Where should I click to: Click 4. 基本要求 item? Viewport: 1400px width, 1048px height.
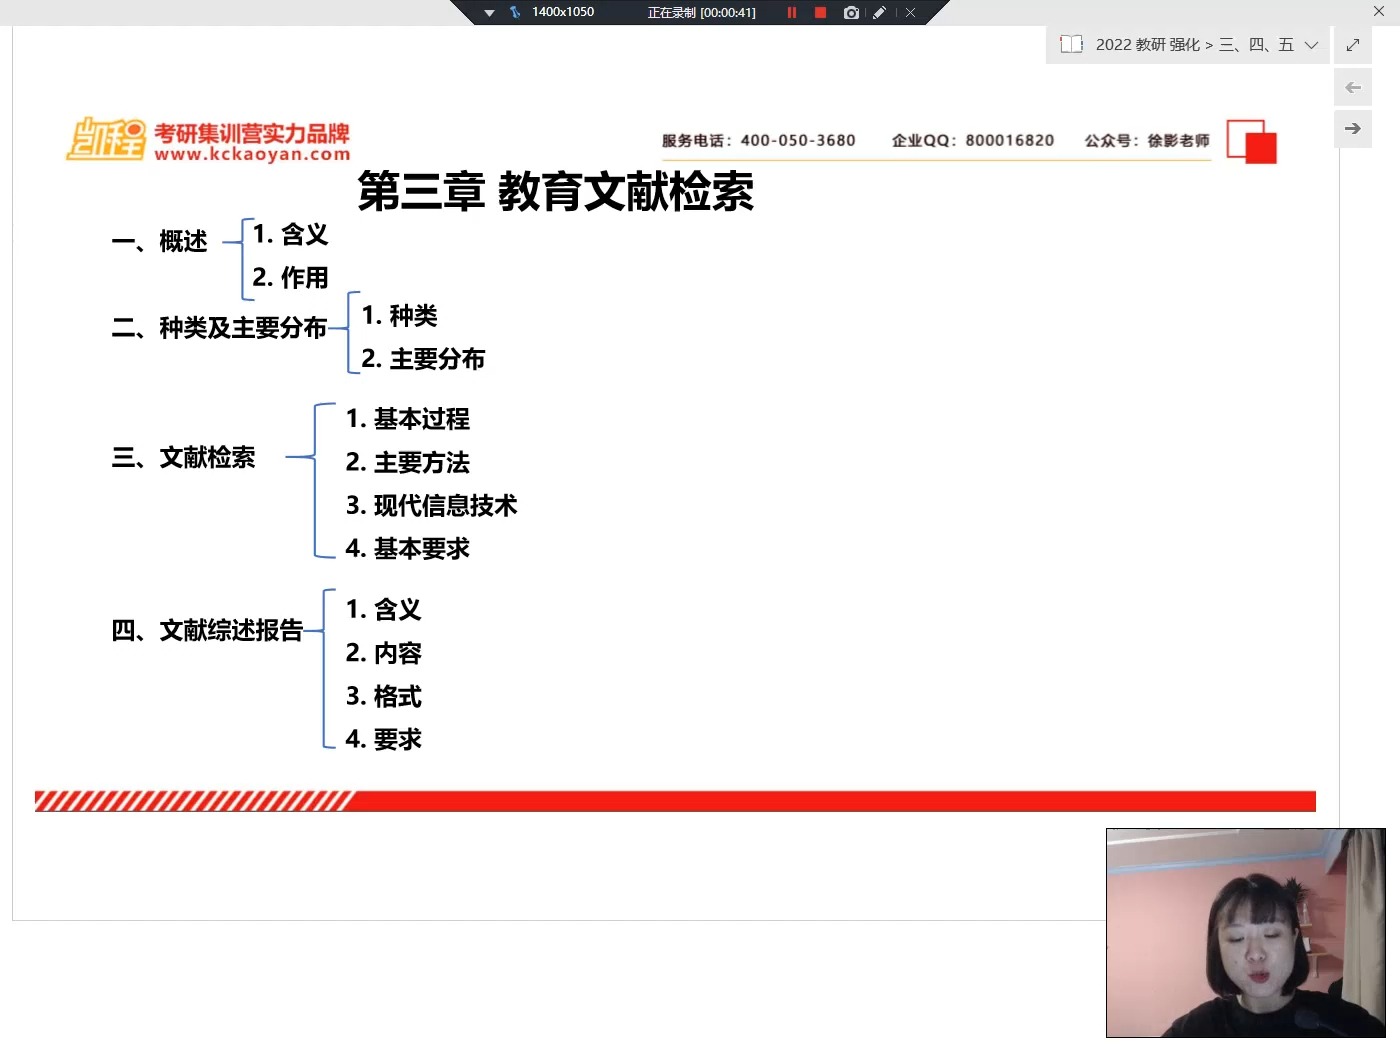(408, 548)
